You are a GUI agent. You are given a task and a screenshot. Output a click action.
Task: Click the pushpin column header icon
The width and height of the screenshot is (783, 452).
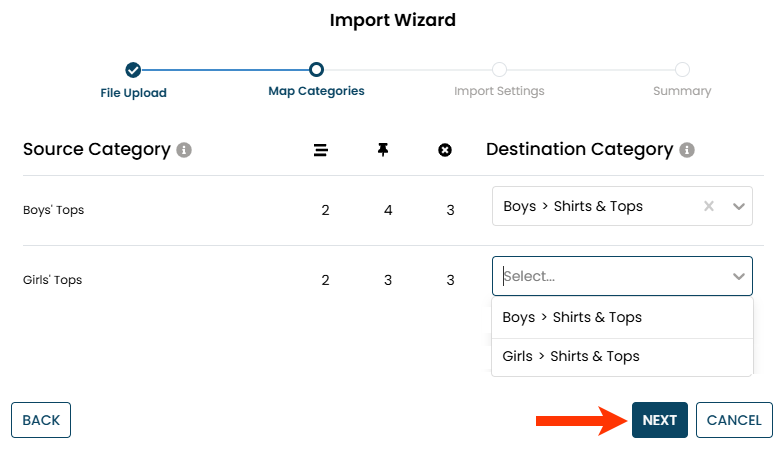point(383,150)
